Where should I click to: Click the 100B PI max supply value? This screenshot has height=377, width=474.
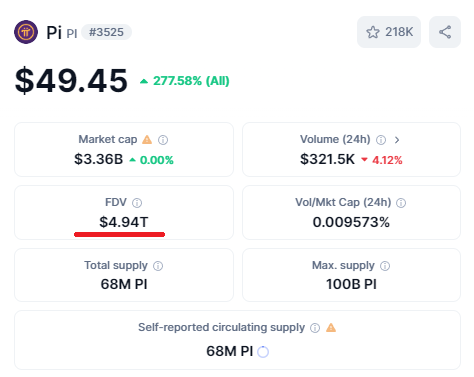click(x=351, y=284)
